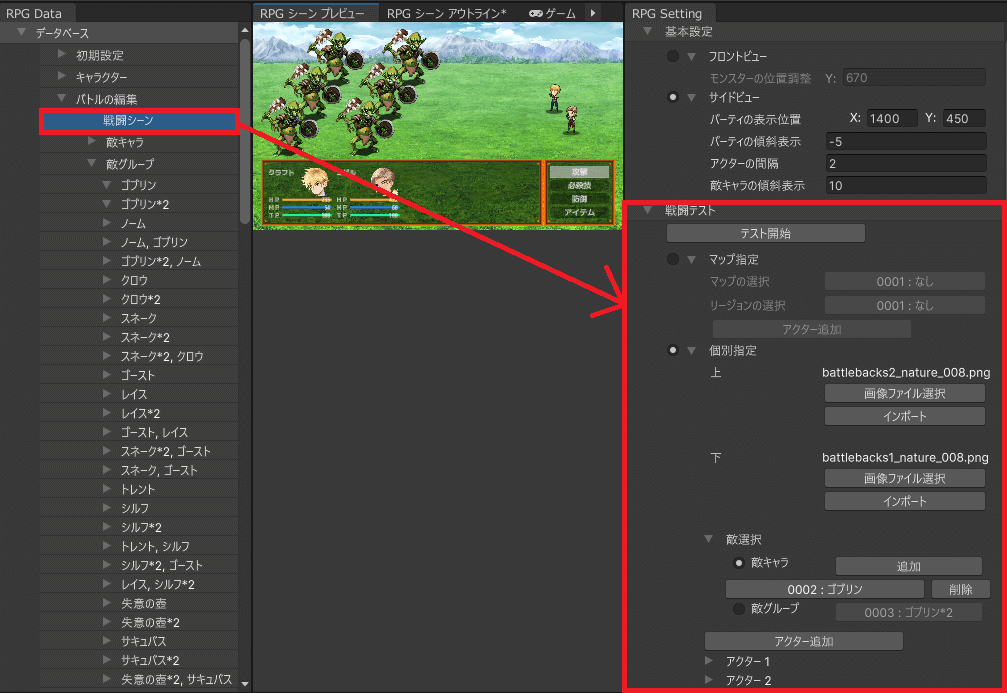Collapse the 戦闘テスト section
1007x693 pixels.
pyautogui.click(x=648, y=211)
